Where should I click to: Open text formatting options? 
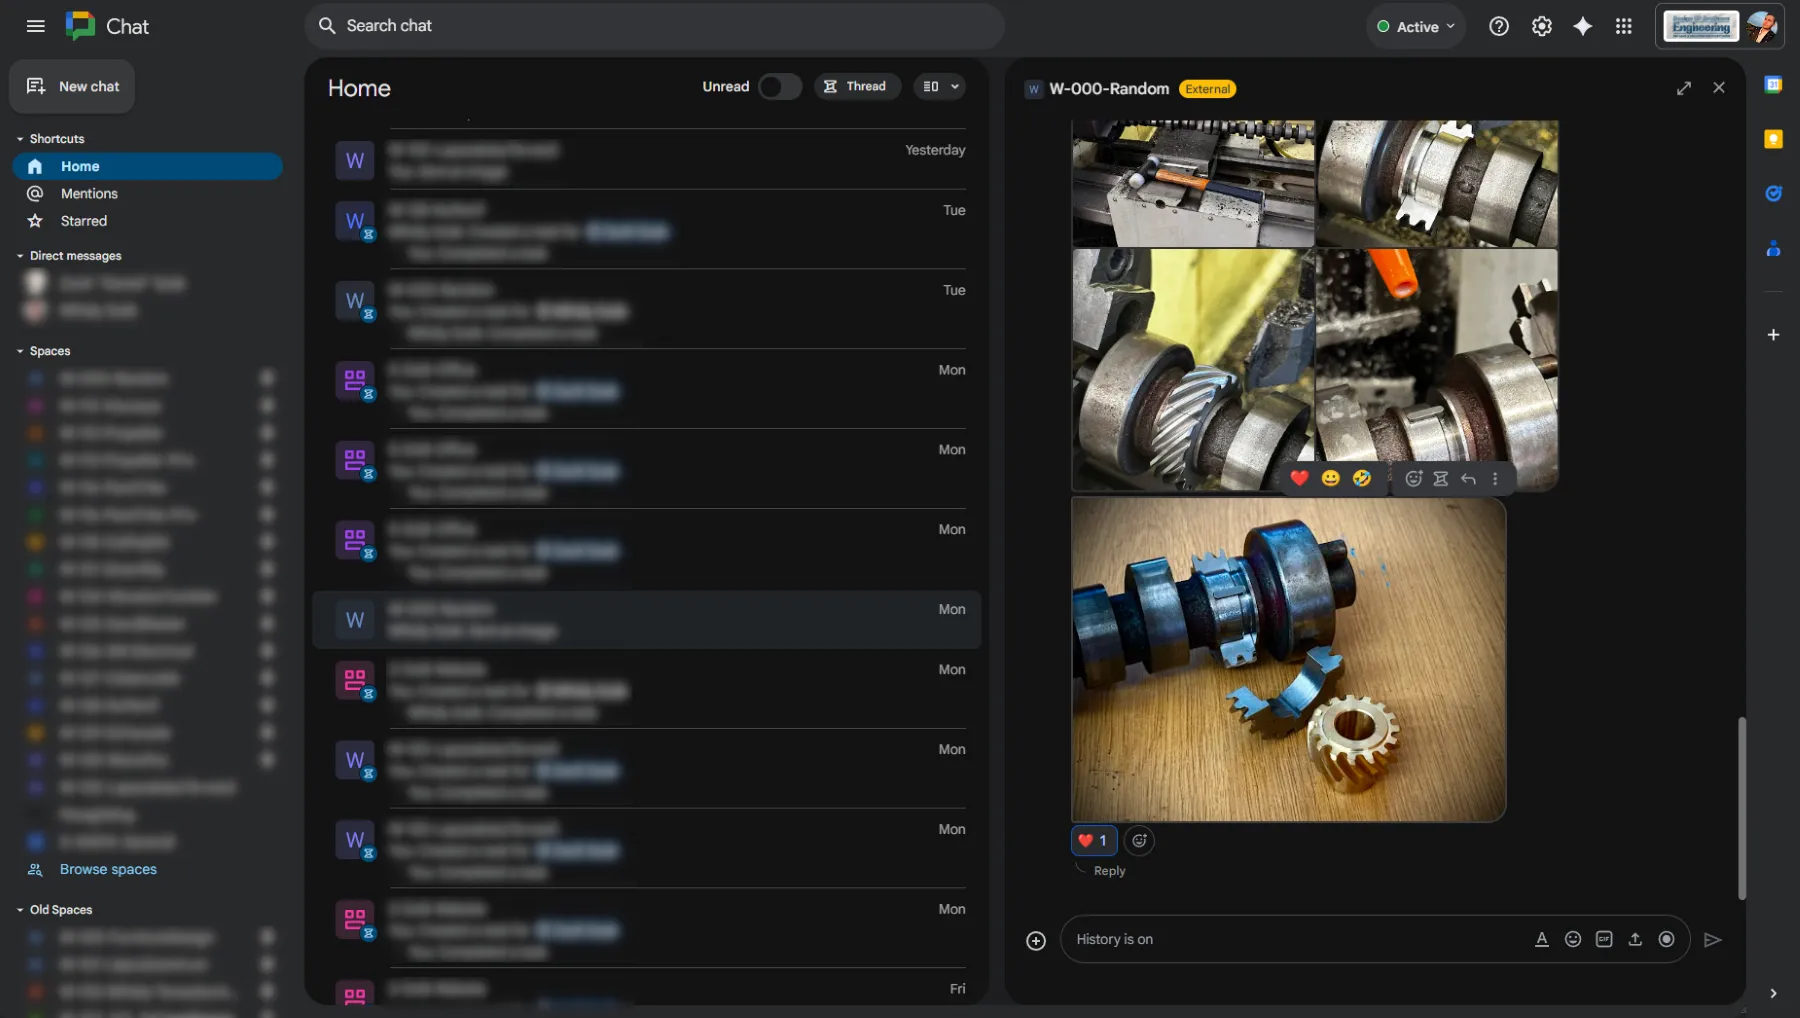(1541, 940)
